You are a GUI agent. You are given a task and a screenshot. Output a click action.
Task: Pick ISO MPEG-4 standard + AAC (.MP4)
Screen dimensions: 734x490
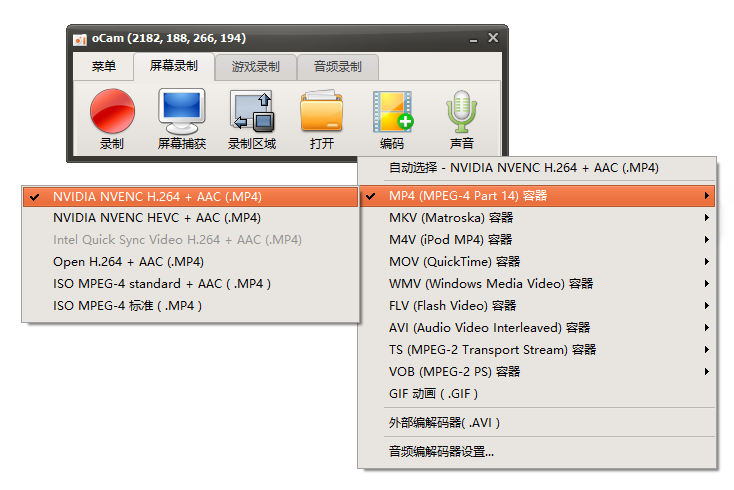(x=191, y=284)
